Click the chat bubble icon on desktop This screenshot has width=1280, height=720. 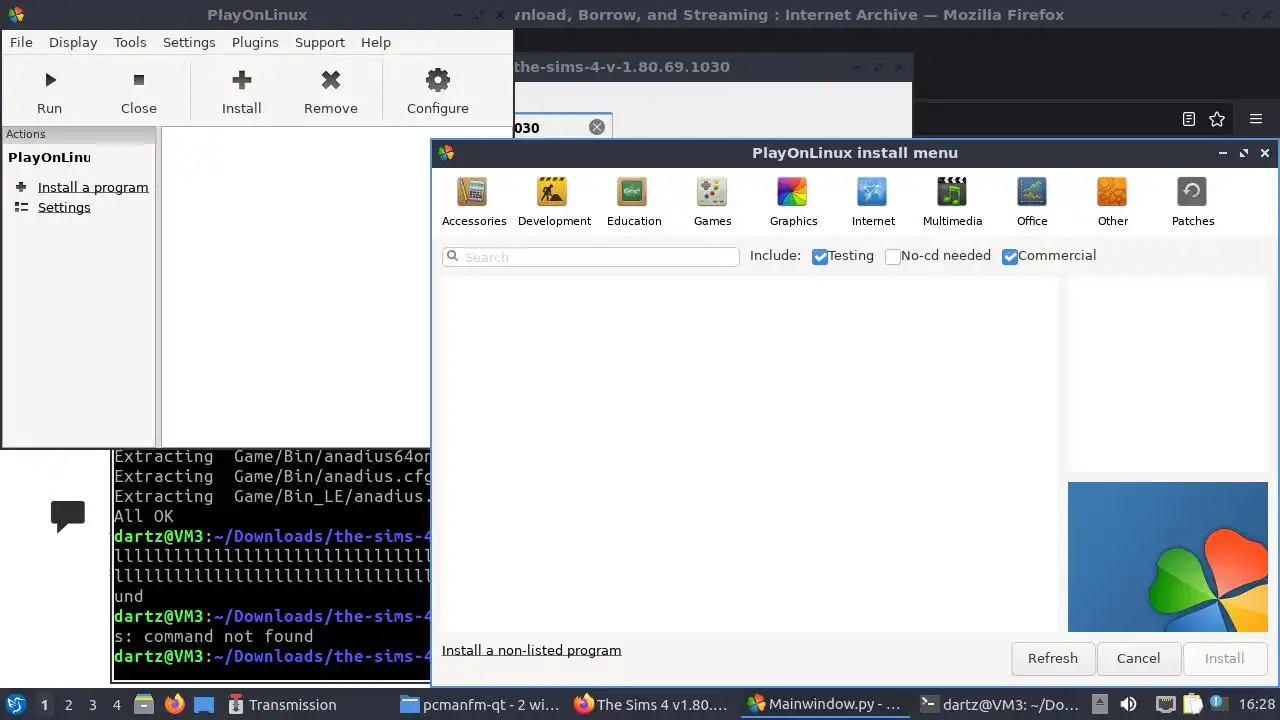click(x=68, y=516)
